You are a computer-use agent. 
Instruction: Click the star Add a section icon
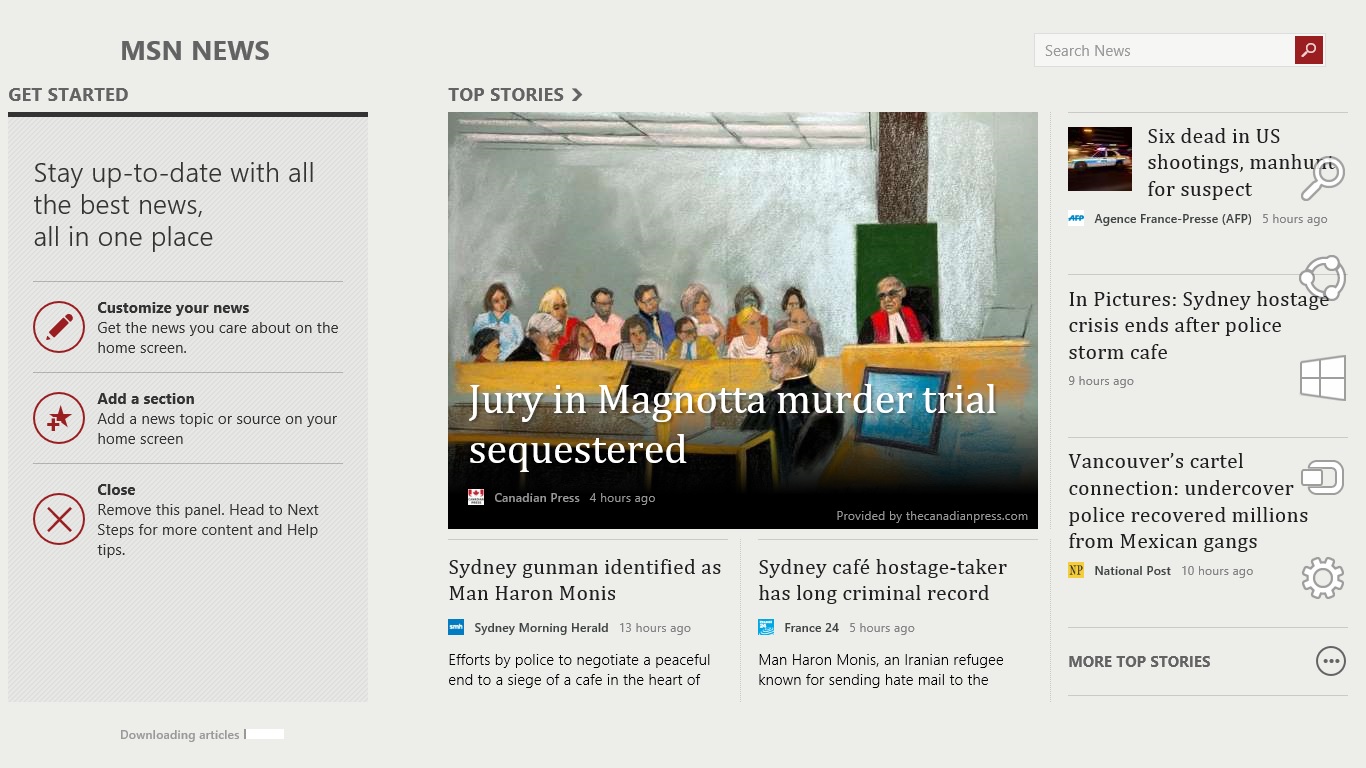(59, 418)
